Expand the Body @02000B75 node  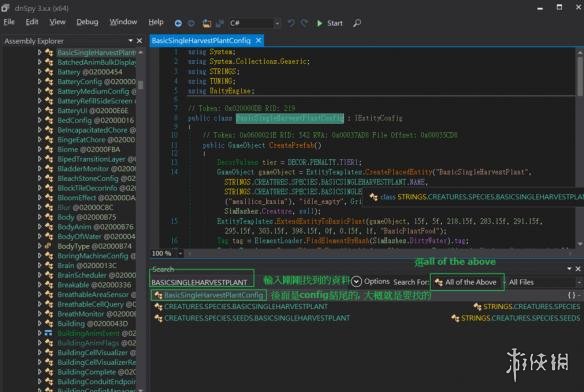39,217
